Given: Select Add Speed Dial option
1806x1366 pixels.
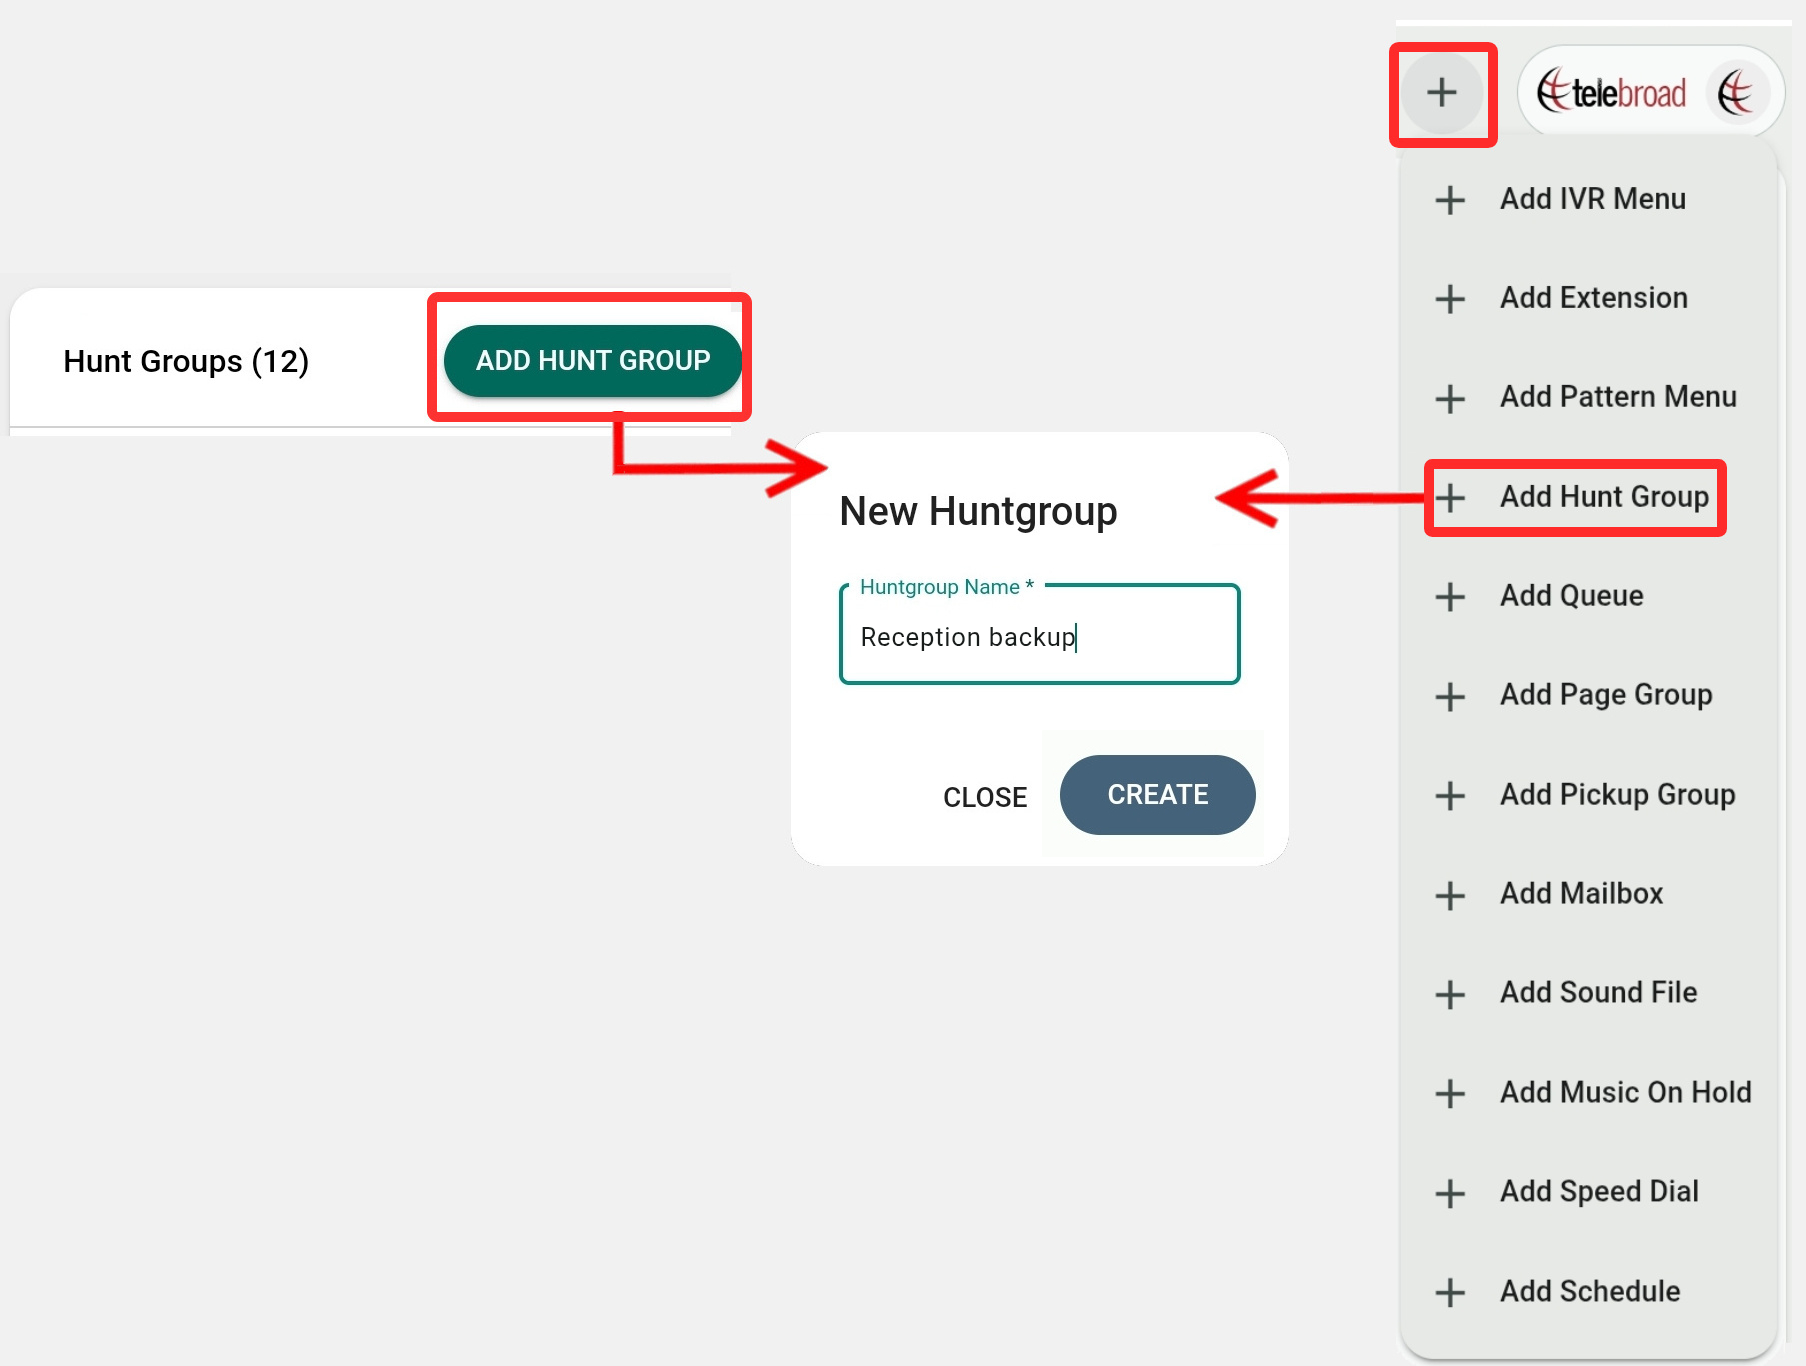Looking at the screenshot, I should point(1588,1192).
